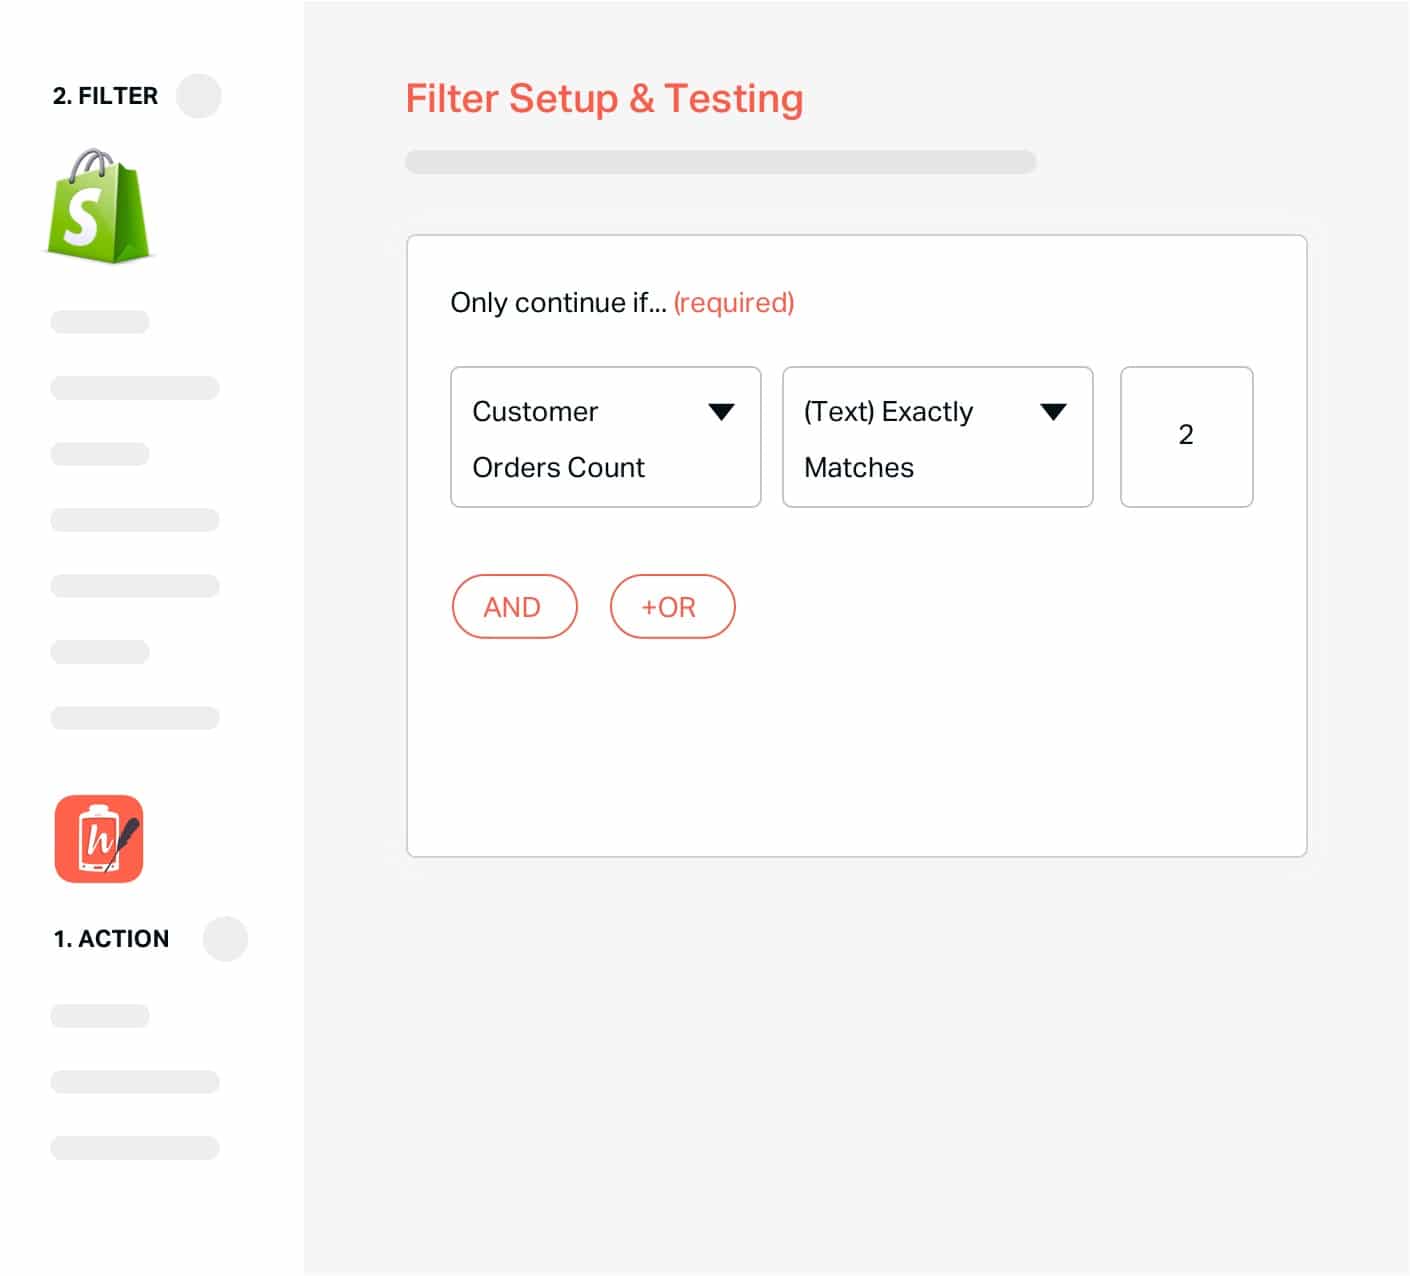
Task: Open the 1. ACTION step label
Action: tap(111, 939)
